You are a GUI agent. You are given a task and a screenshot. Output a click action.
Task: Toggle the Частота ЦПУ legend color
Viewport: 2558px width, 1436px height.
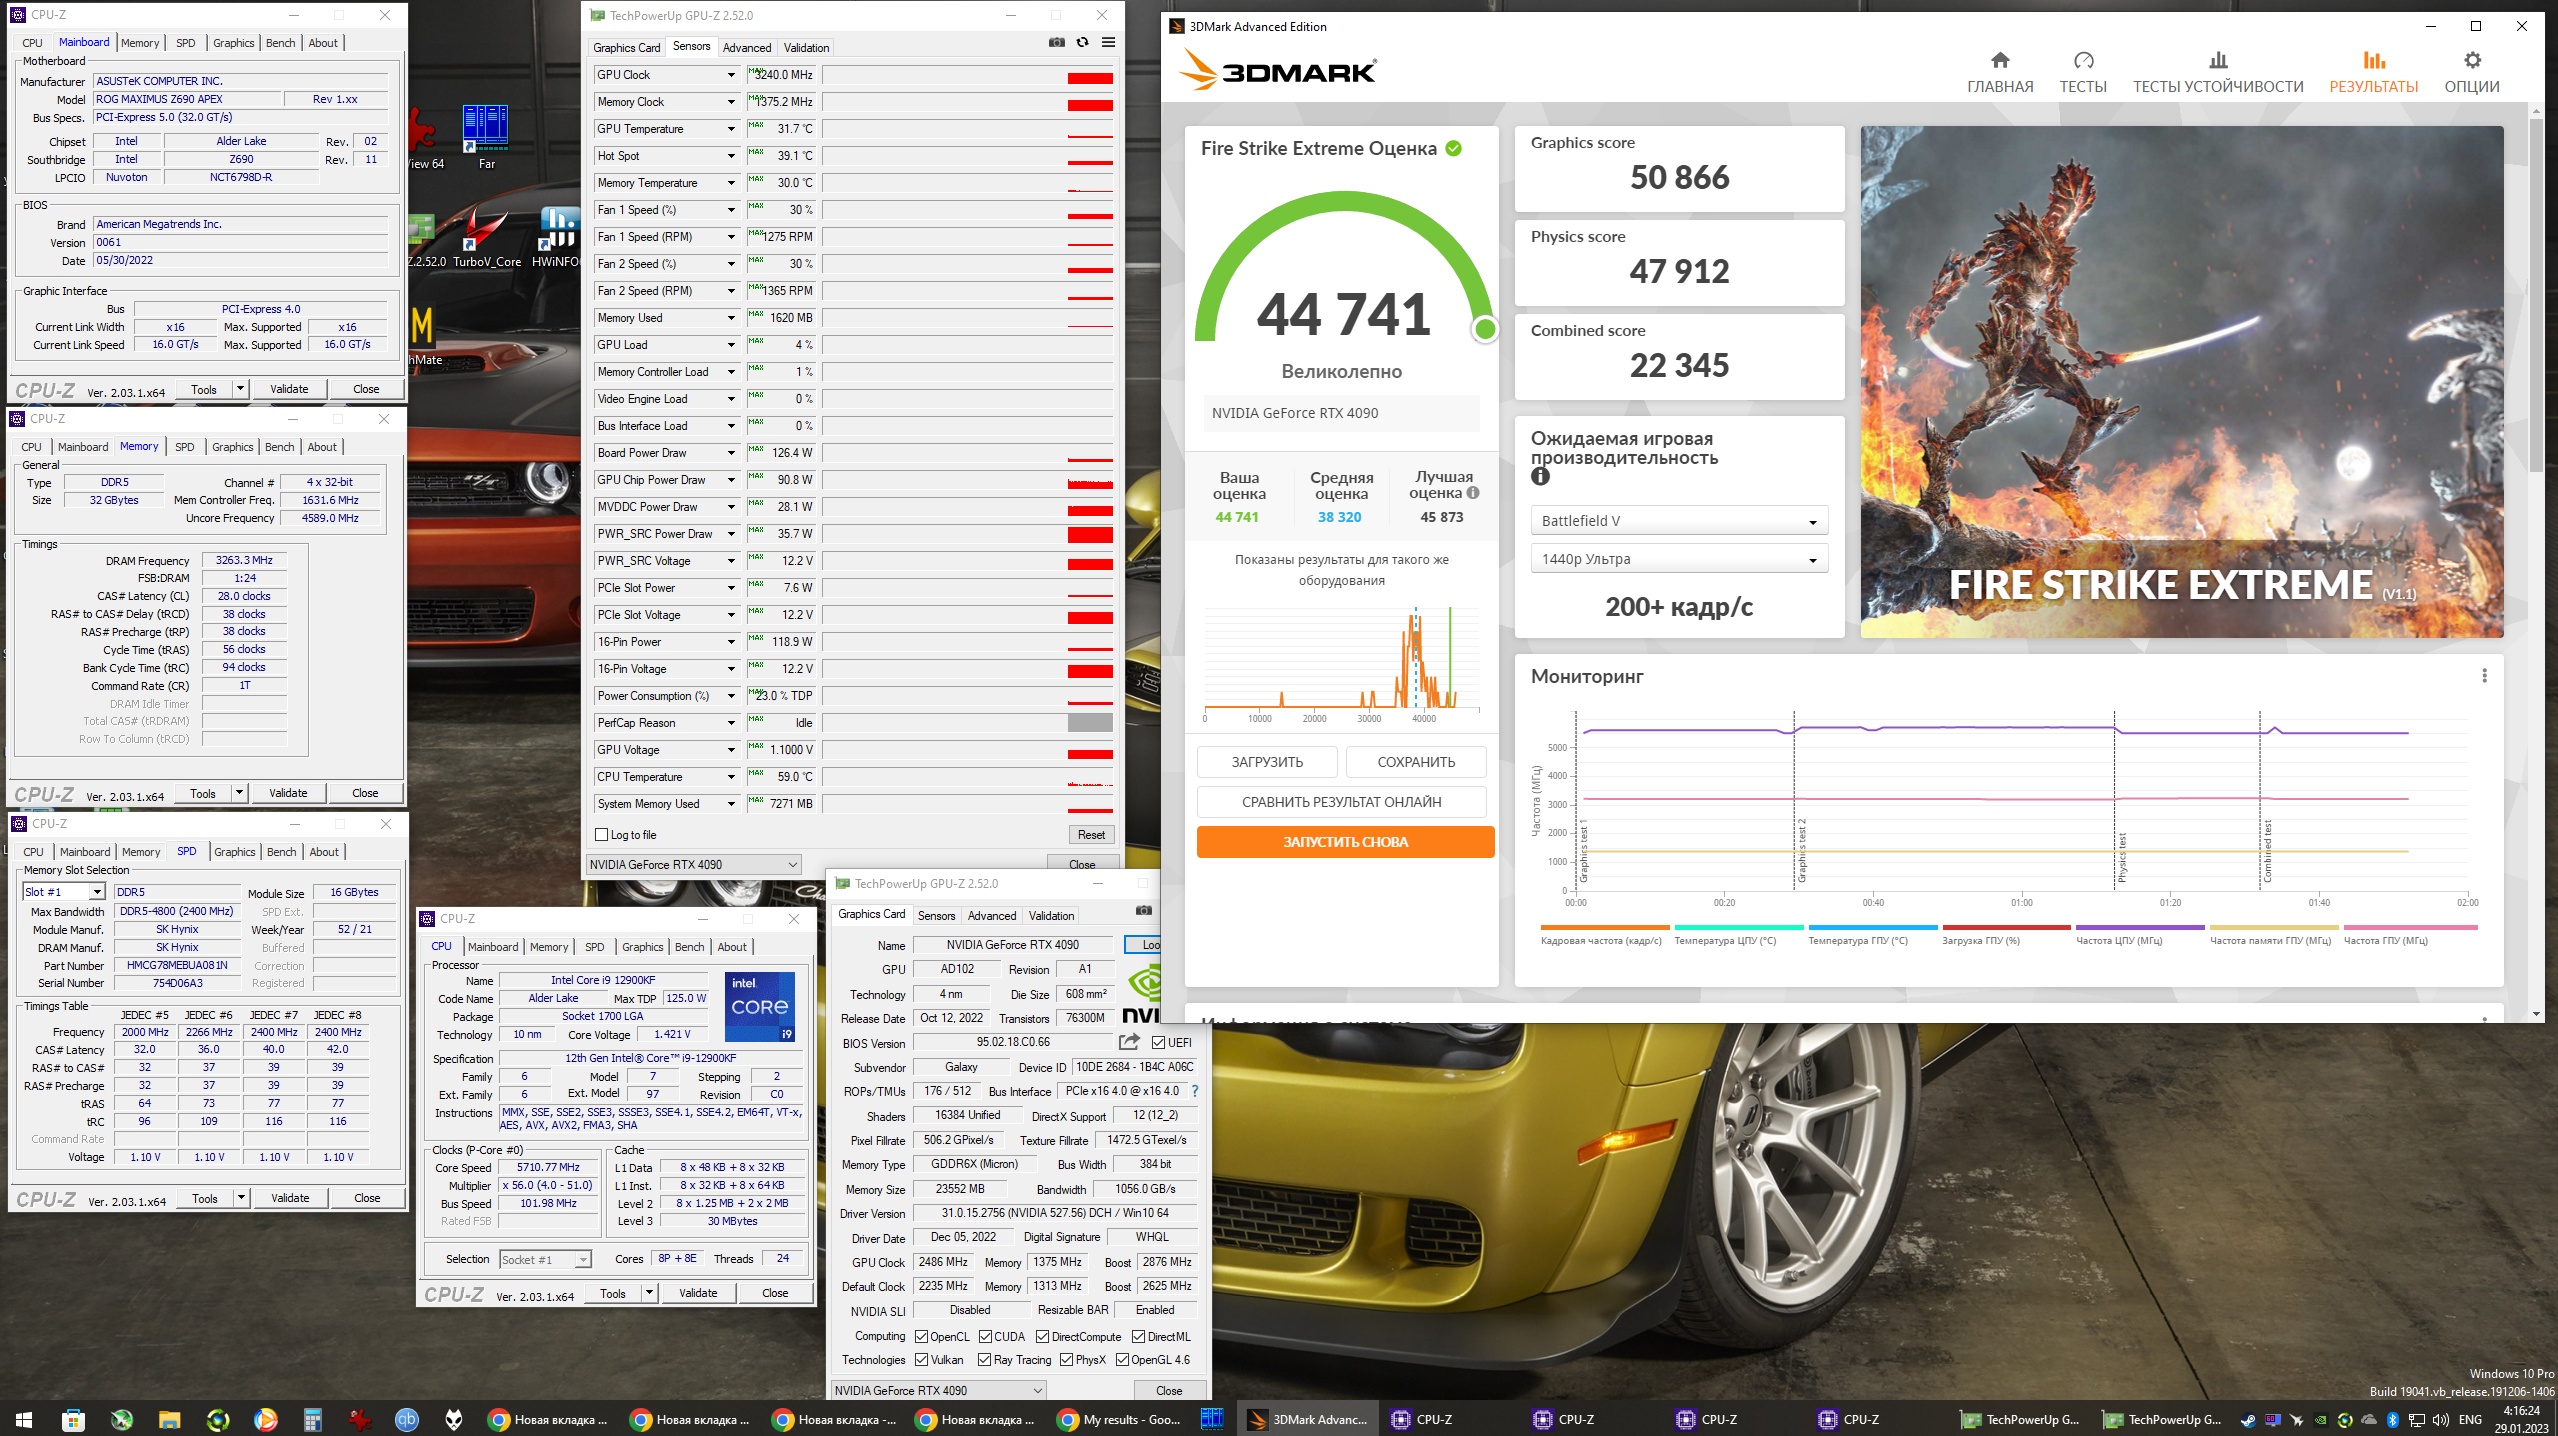coord(2140,927)
